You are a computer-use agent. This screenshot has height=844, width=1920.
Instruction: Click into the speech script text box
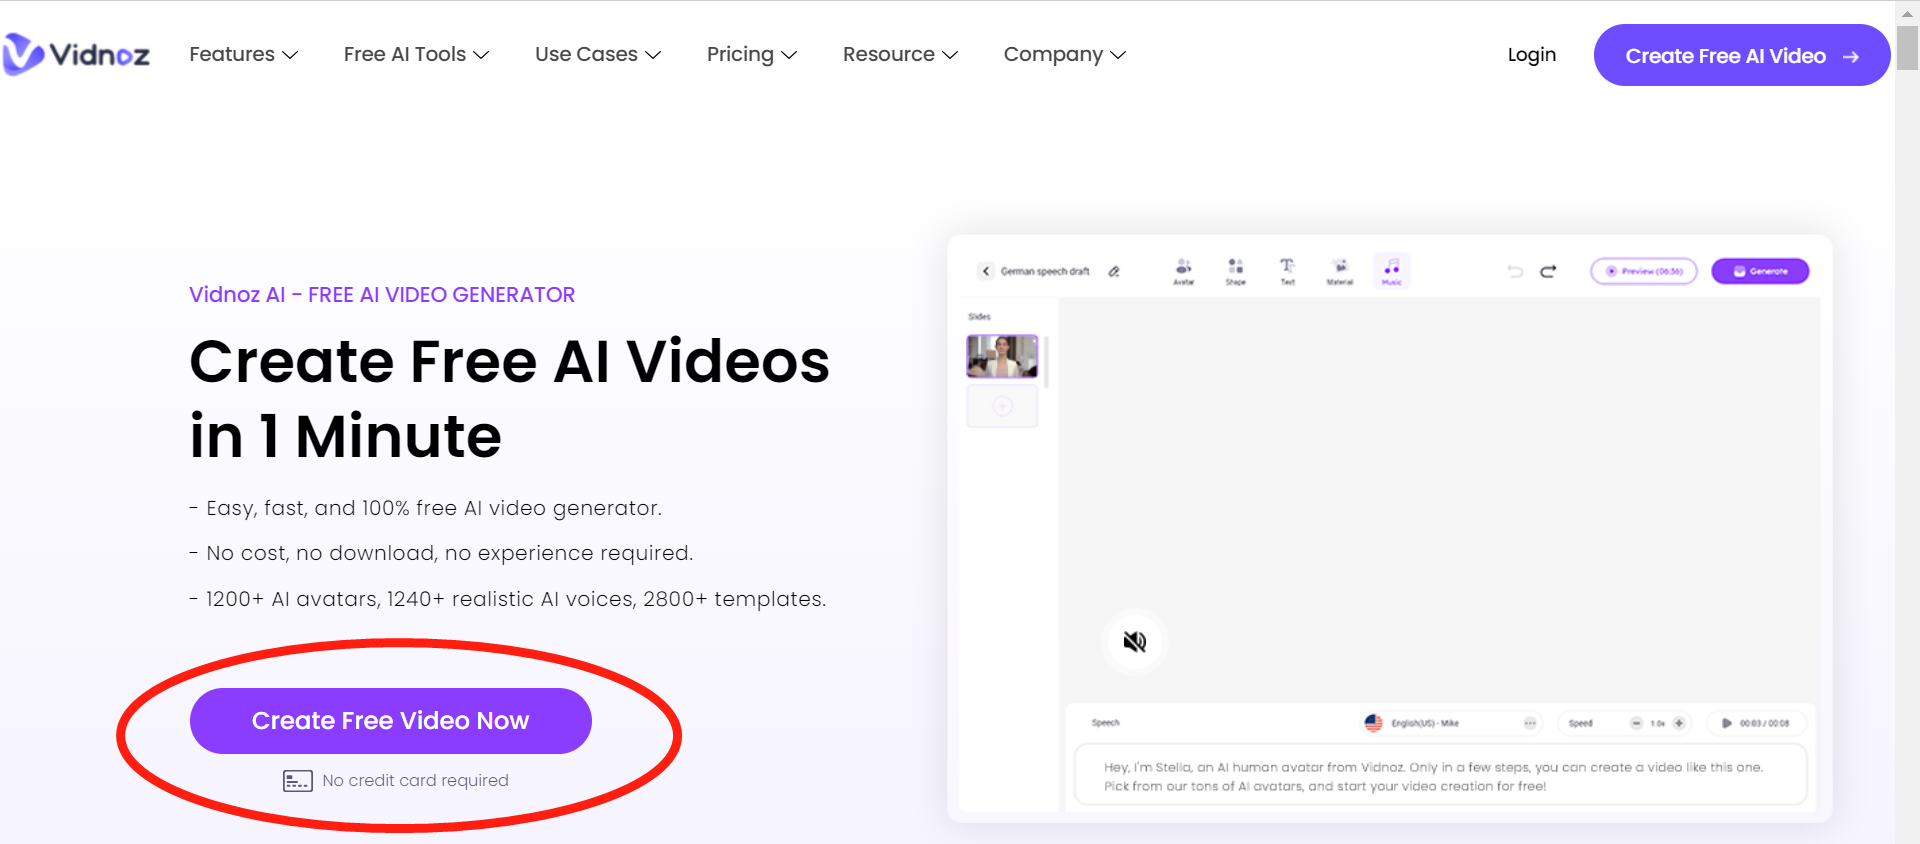[1441, 776]
